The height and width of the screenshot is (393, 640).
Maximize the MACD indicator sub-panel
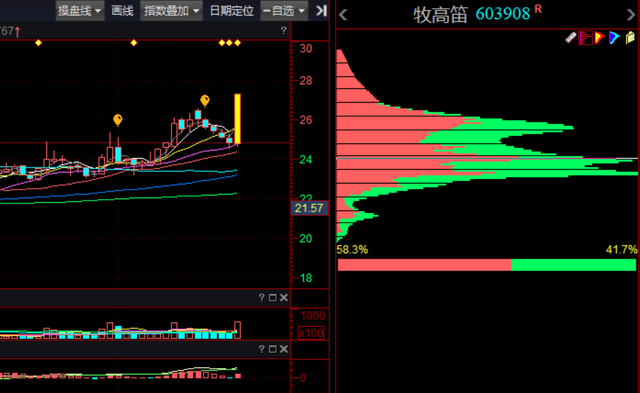[x=273, y=349]
